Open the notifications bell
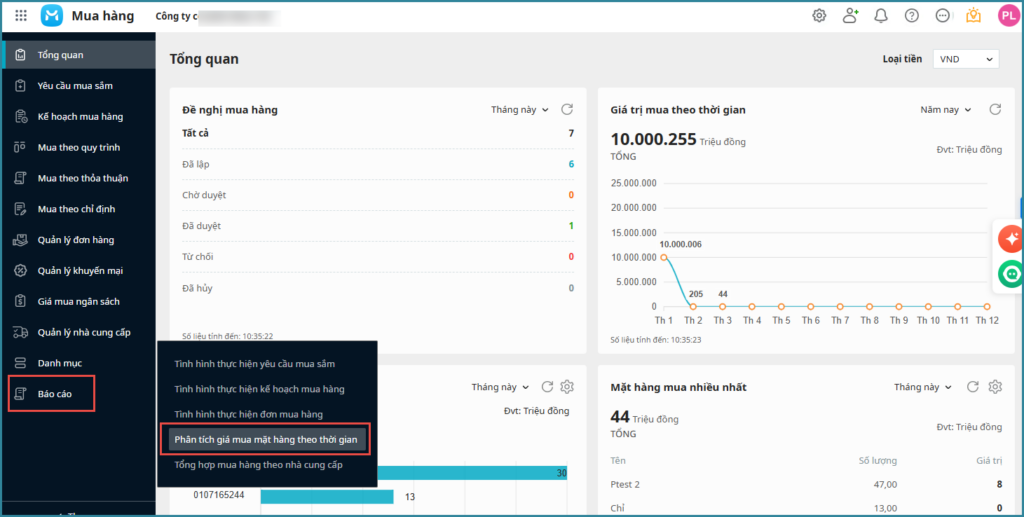The height and width of the screenshot is (517, 1024). [x=881, y=16]
